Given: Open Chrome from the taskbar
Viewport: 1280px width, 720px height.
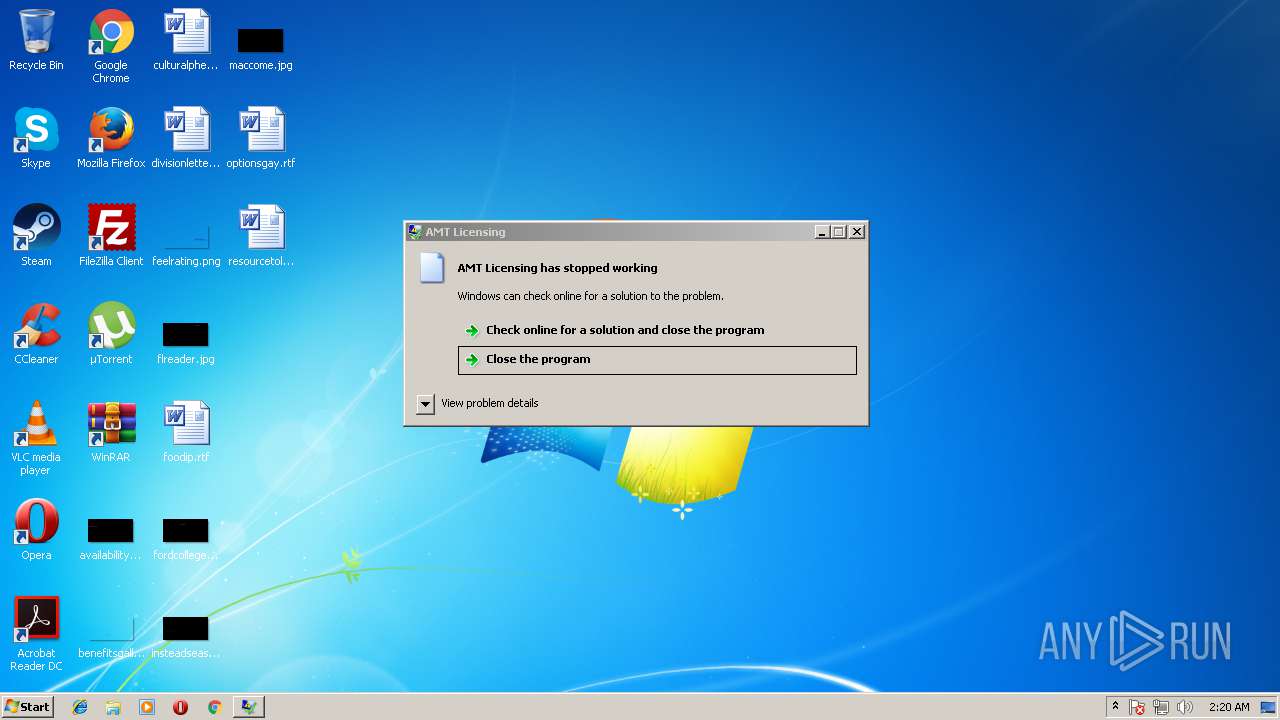Looking at the screenshot, I should tap(214, 707).
